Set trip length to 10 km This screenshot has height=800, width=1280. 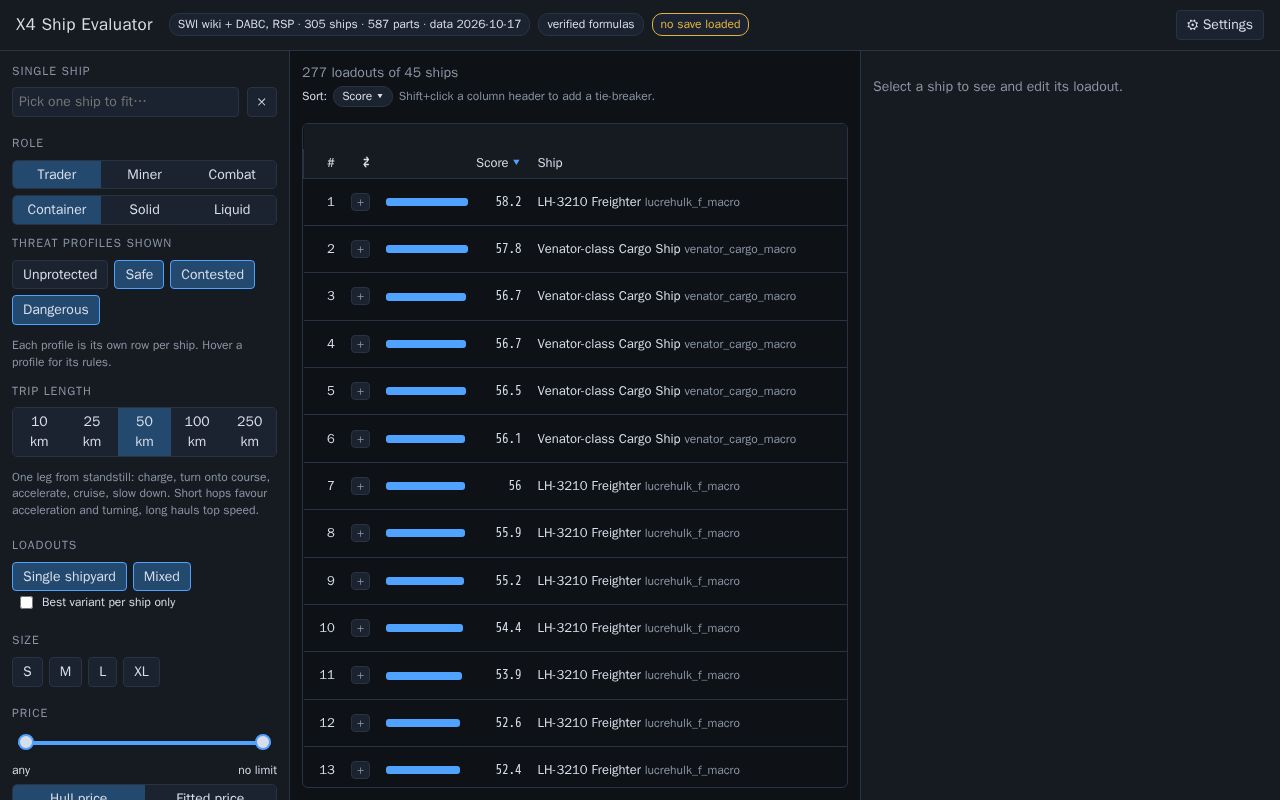39,432
